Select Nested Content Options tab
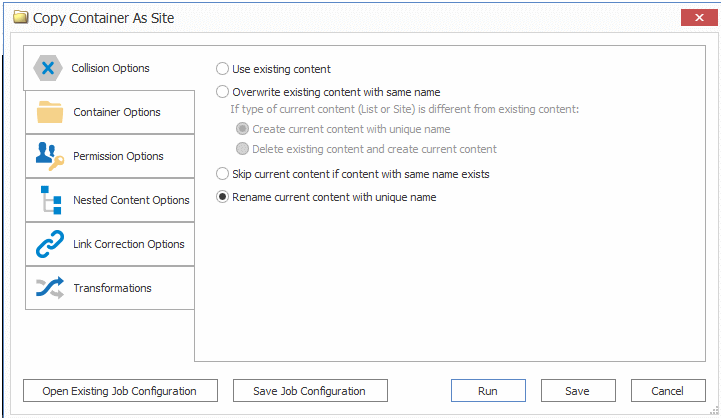This screenshot has height=418, width=721. [x=110, y=200]
